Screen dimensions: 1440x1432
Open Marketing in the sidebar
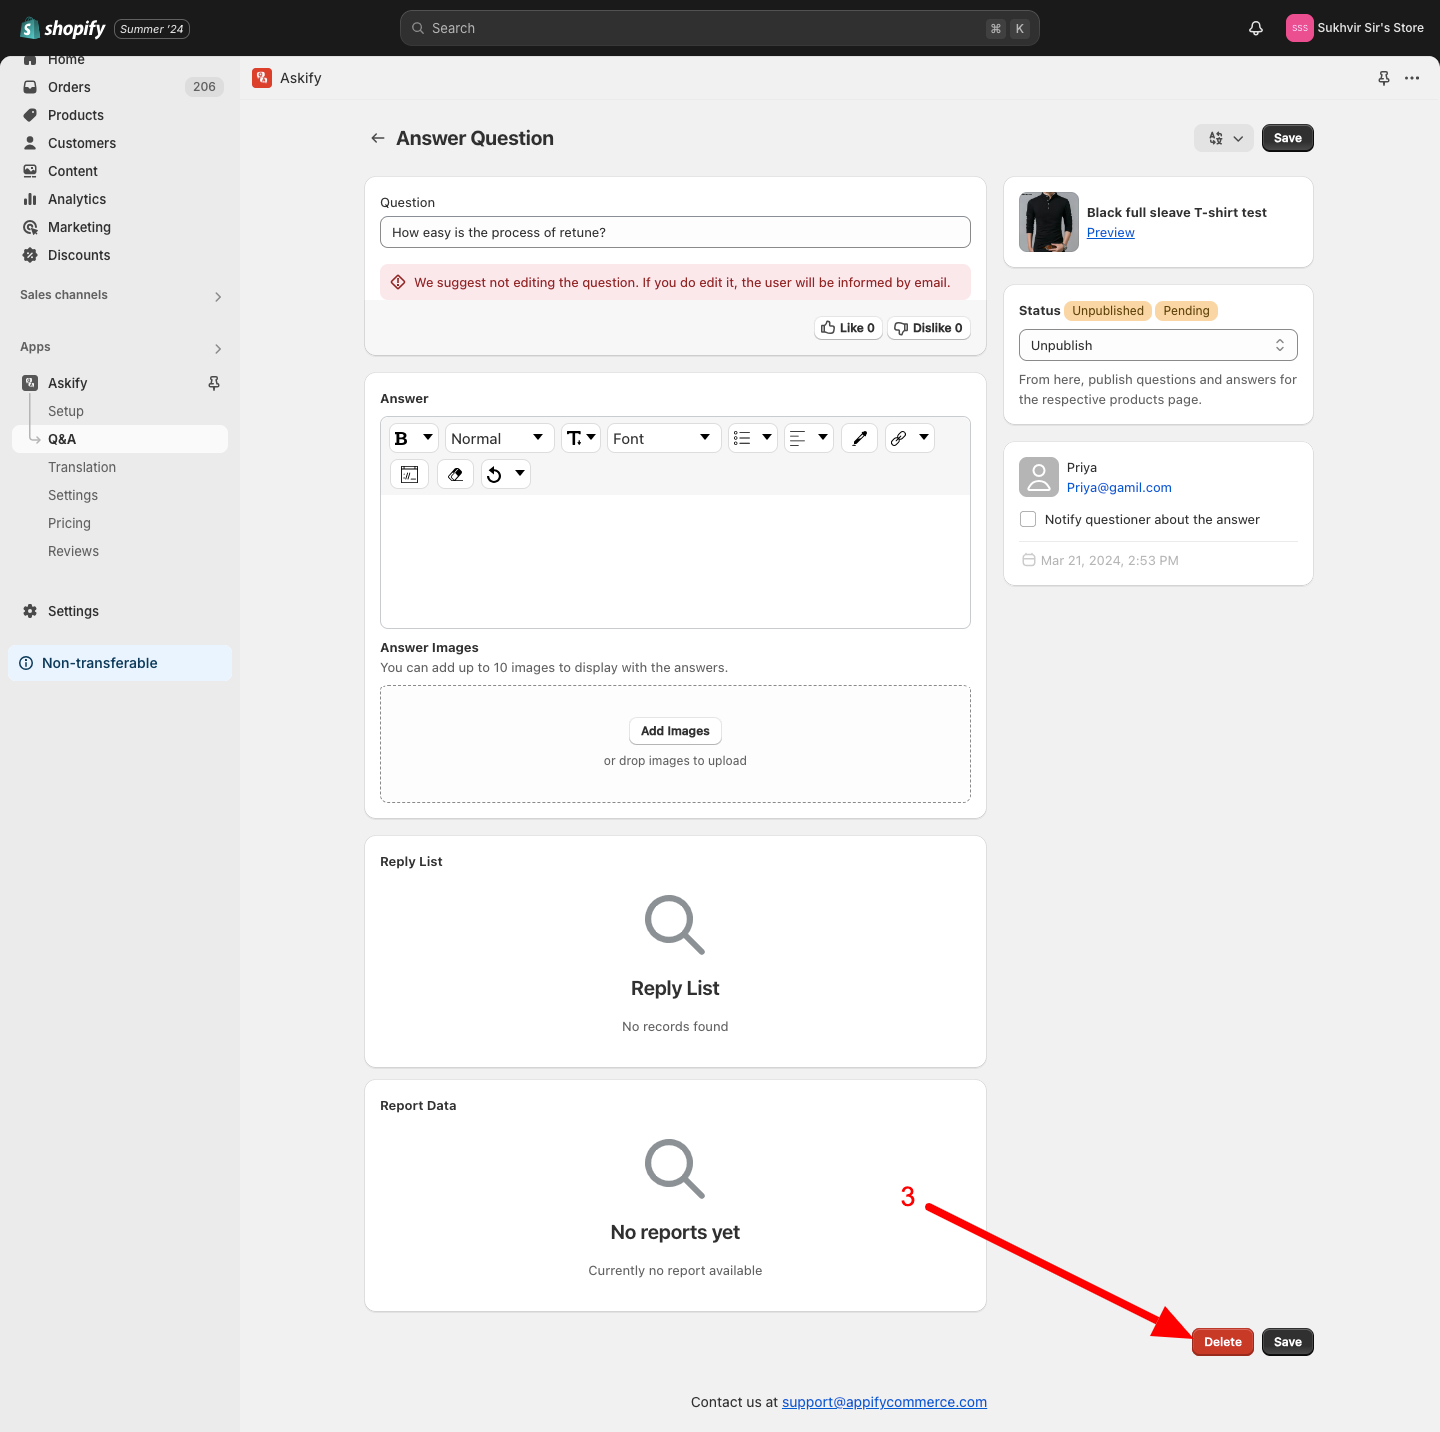(x=120, y=227)
